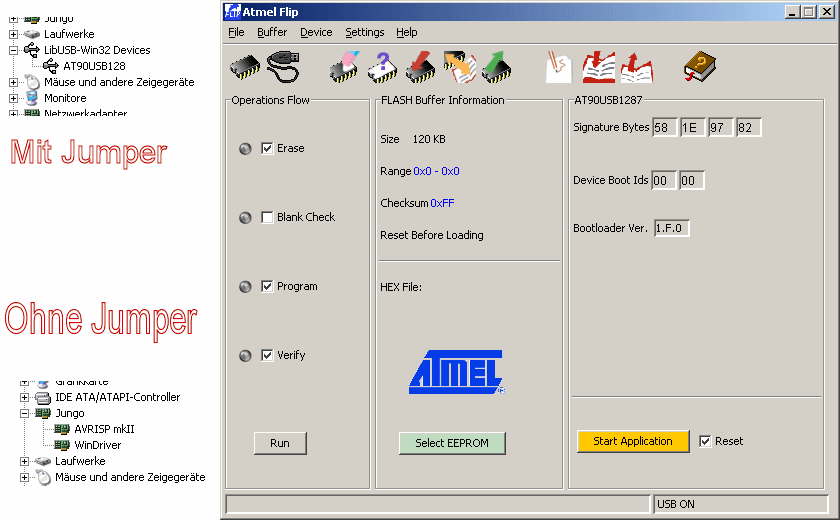The image size is (840, 520).
Task: Select the top tree's Laufwerke drive icon
Action: [32, 34]
